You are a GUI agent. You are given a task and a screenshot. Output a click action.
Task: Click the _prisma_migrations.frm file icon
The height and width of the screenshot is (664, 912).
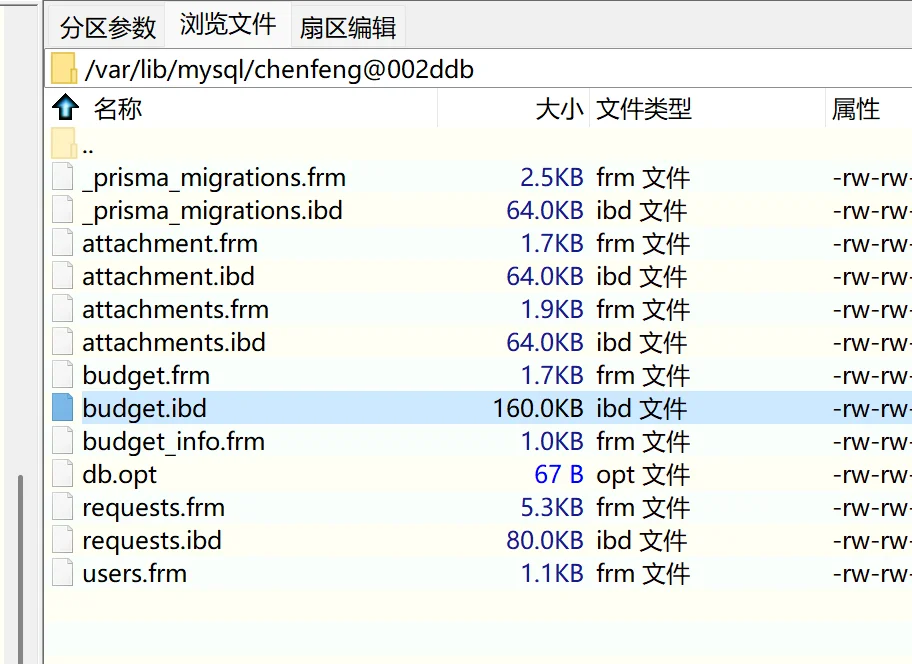point(63,178)
